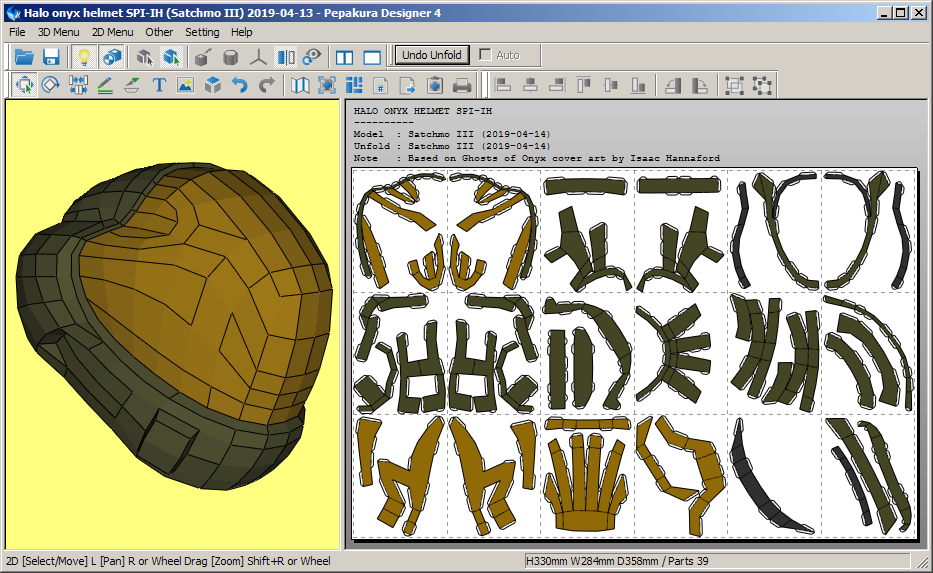Open the Setting menu
Viewport: 933px width, 573px height.
click(x=202, y=32)
